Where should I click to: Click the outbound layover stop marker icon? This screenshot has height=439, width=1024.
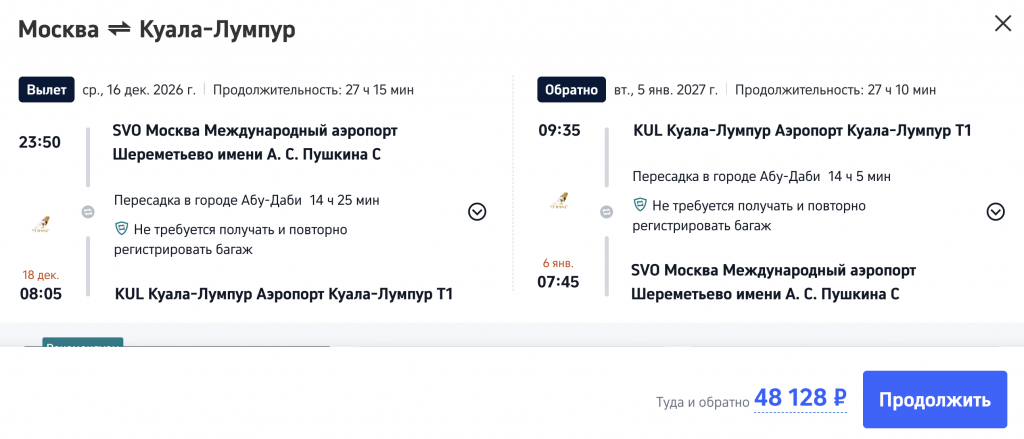click(x=87, y=212)
